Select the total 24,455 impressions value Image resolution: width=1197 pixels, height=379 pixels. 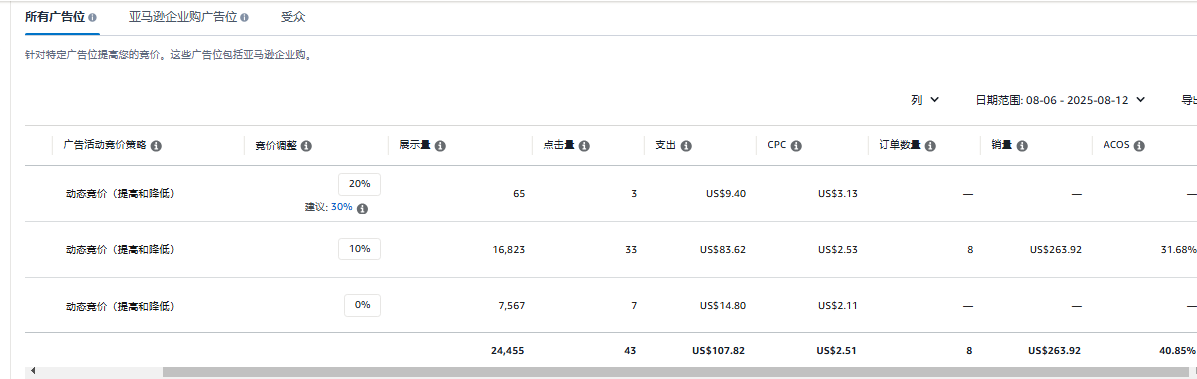(508, 351)
